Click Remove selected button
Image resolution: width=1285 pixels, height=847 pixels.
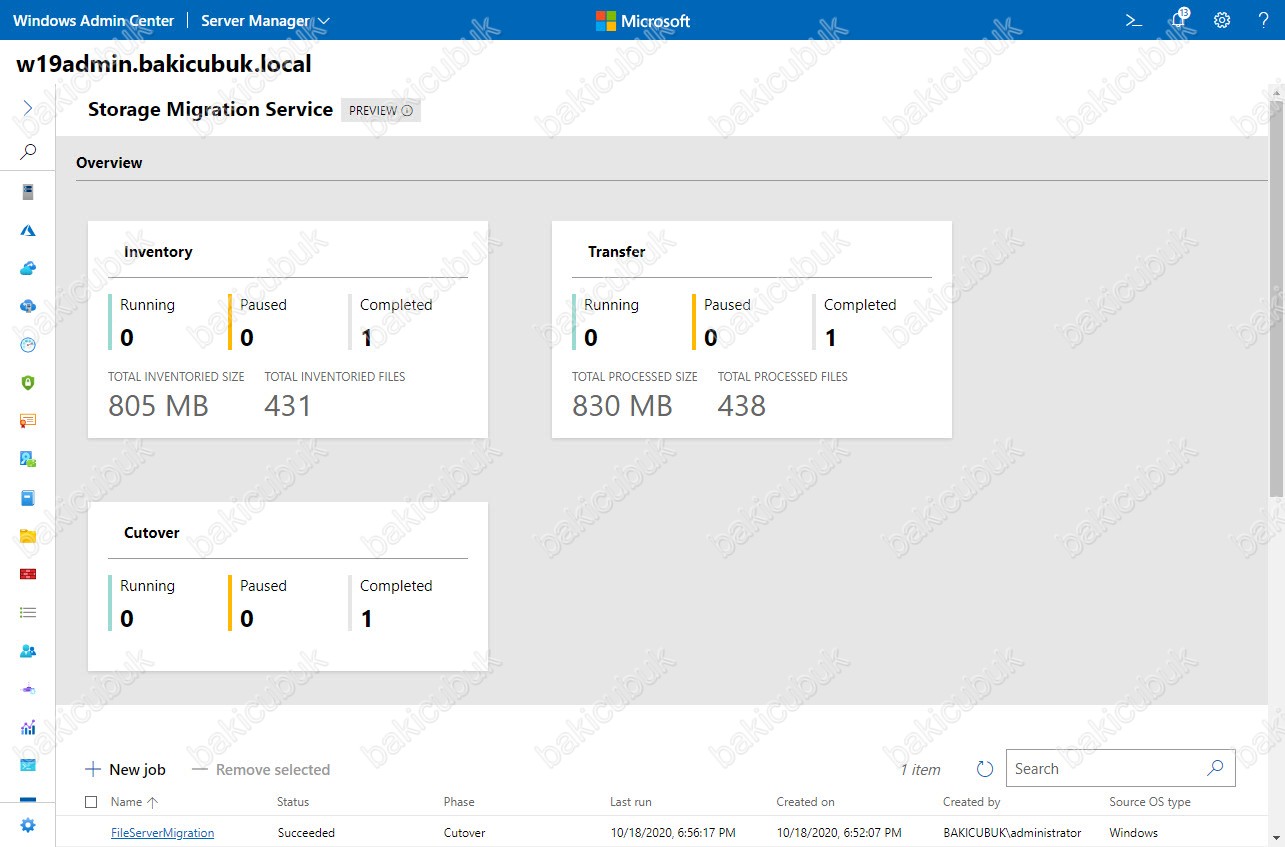point(261,769)
